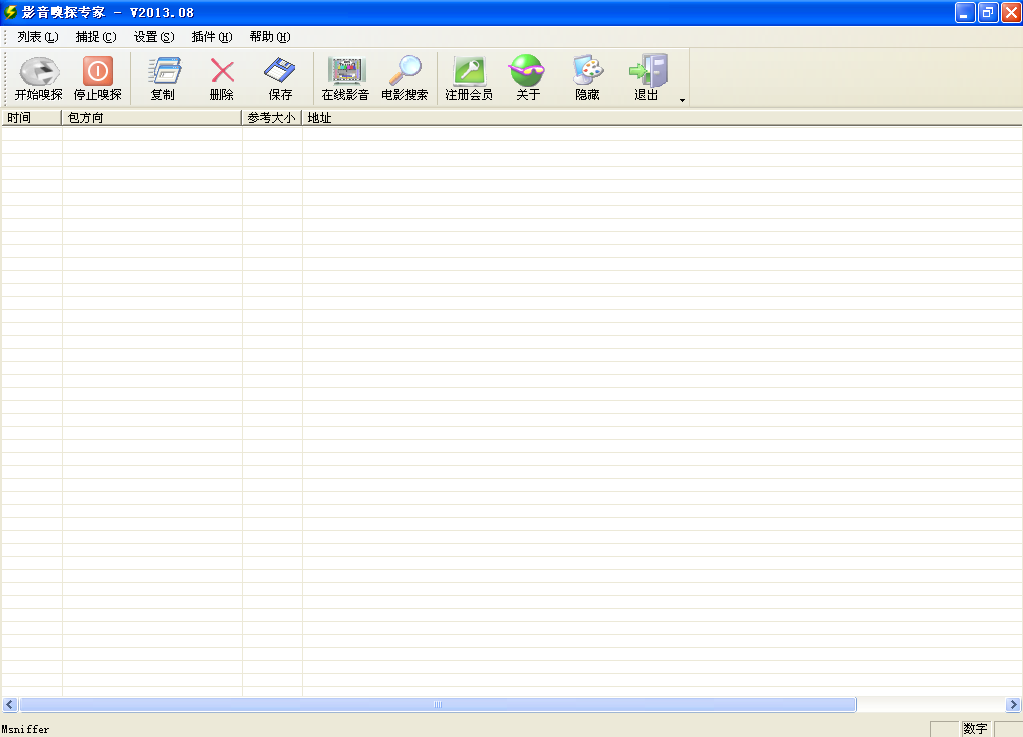Minimize the 影音嗅探专家 window
1023x737 pixels.
pos(965,12)
